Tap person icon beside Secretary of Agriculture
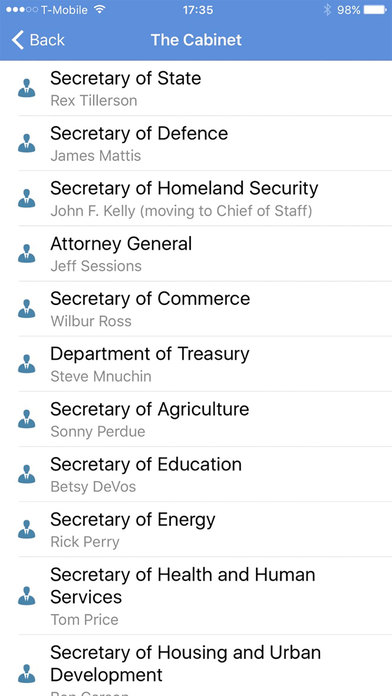Viewport: 392px width, 696px height. pos(27,419)
